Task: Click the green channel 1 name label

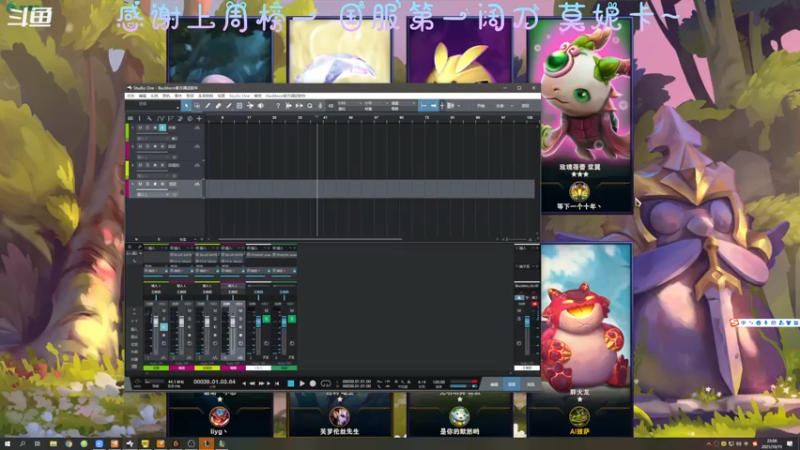Action: pos(156,368)
